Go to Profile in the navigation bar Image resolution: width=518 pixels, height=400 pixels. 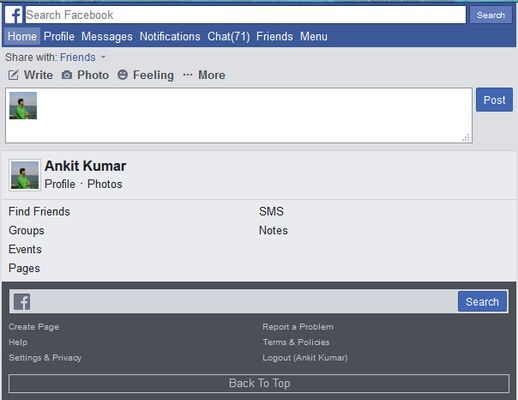59,36
